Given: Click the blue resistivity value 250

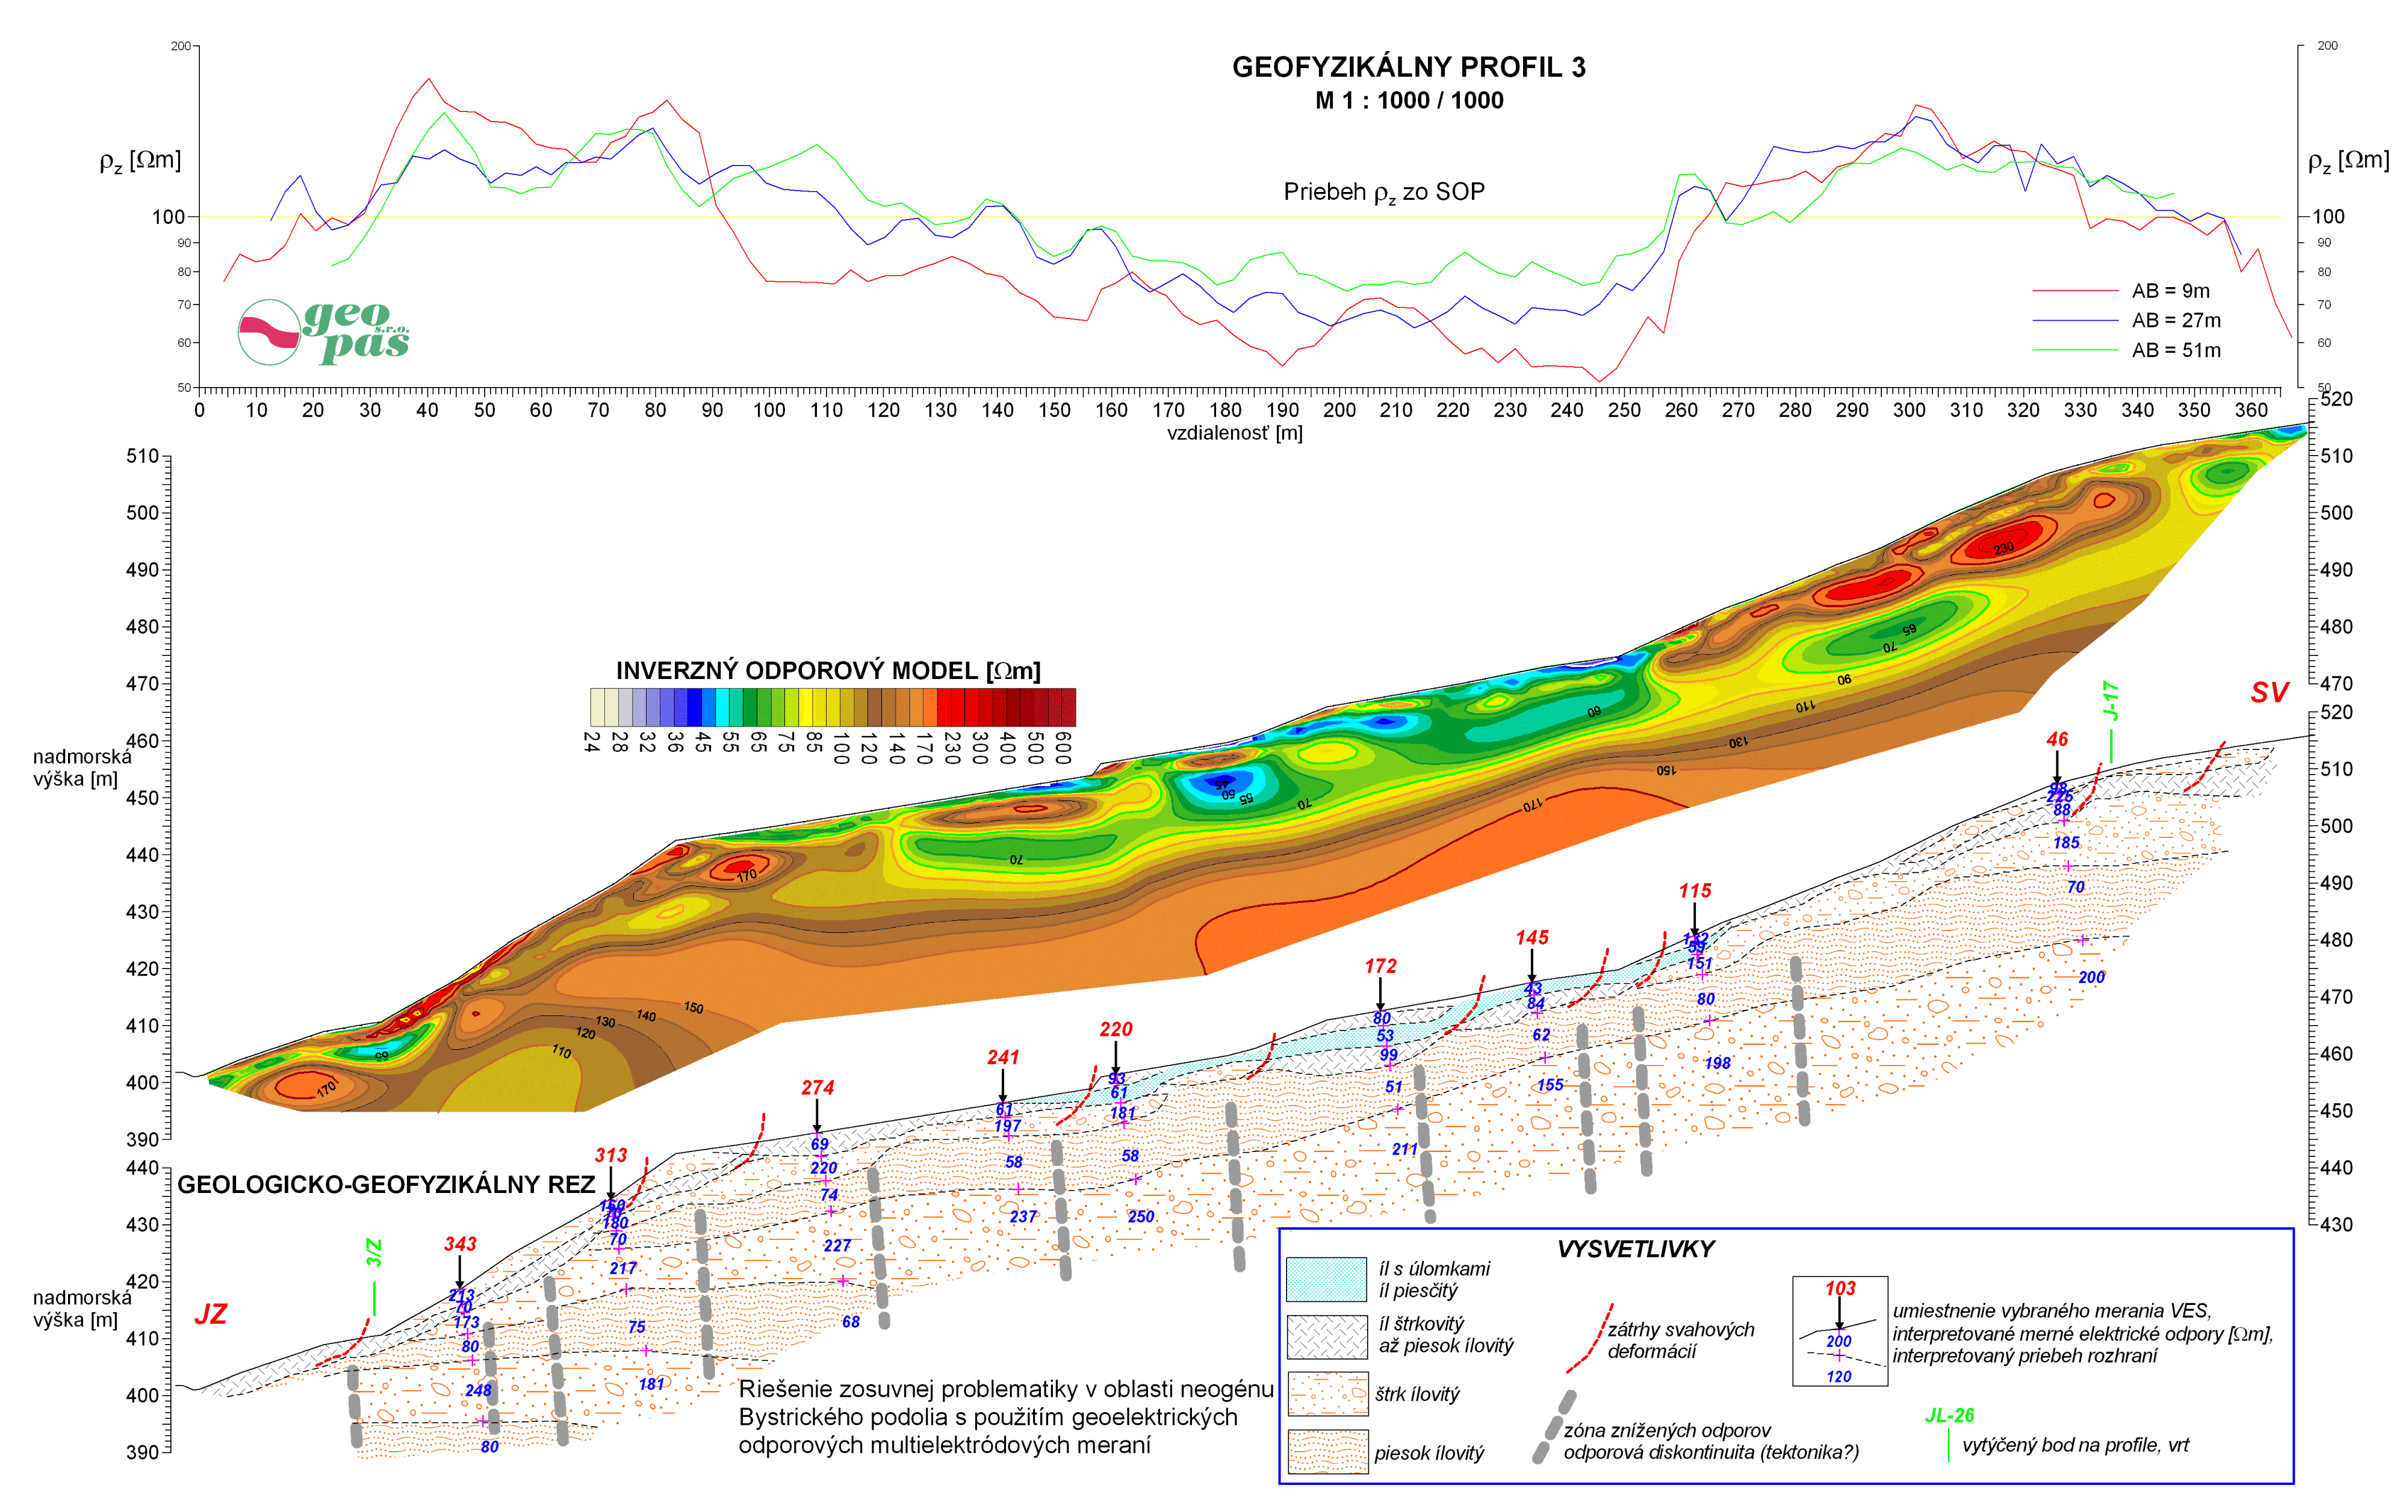Looking at the screenshot, I should (1141, 1217).
